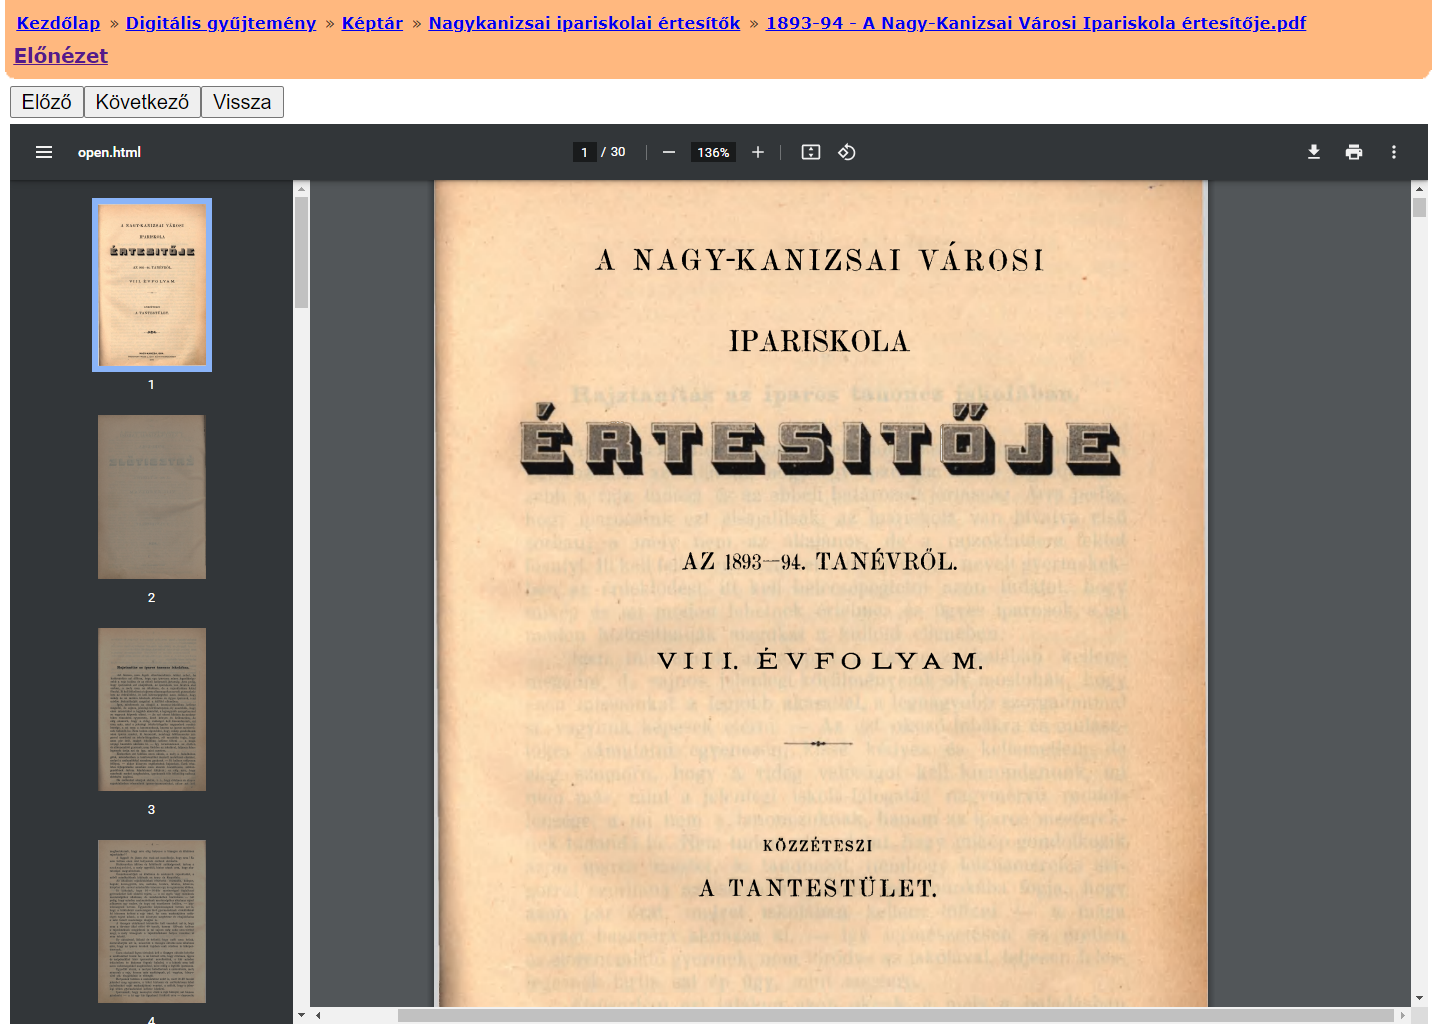Open the Előnézet link
1437x1032 pixels.
click(x=61, y=56)
